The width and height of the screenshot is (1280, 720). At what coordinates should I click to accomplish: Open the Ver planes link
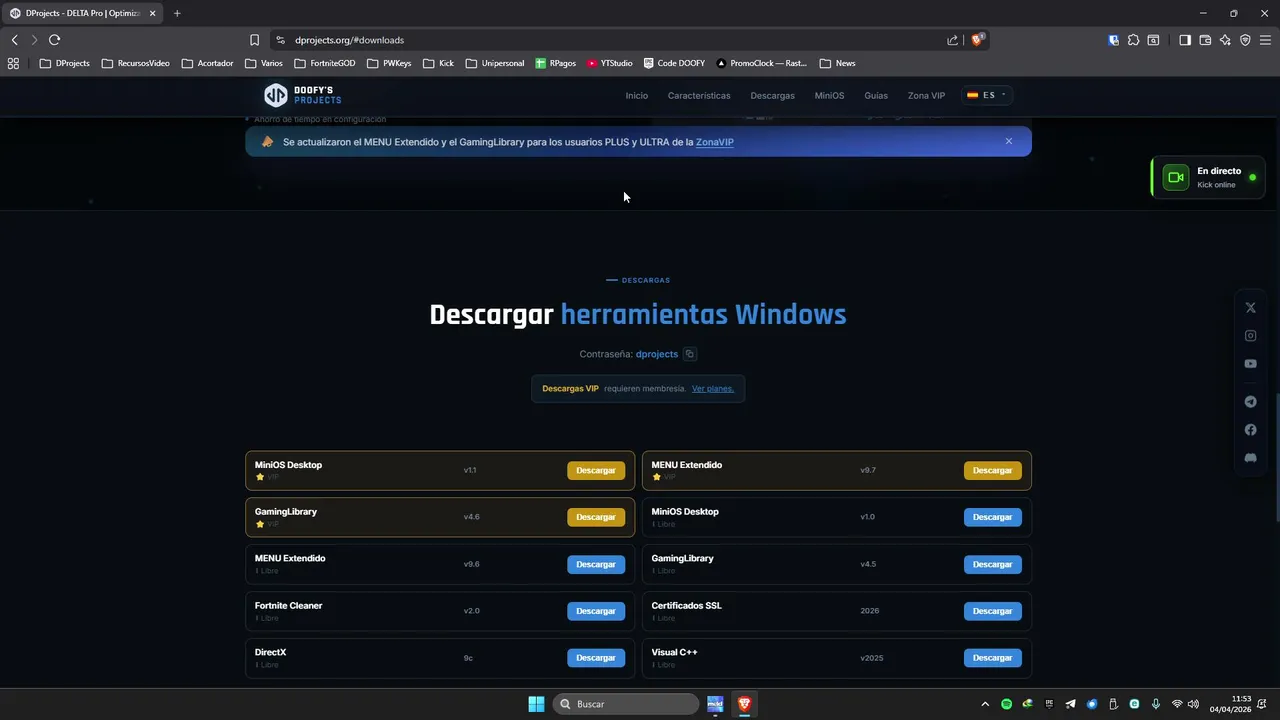(713, 389)
